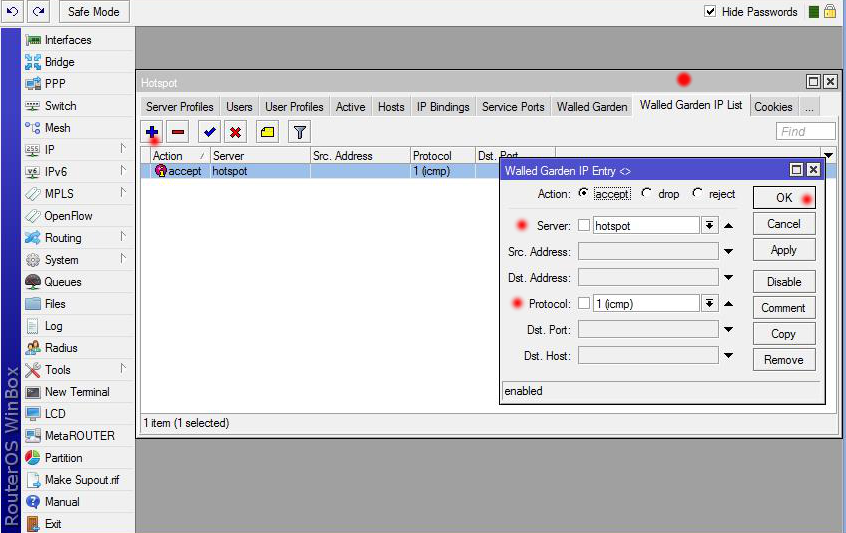Click the blue plus add entry icon
The width and height of the screenshot is (846, 533).
tap(153, 131)
